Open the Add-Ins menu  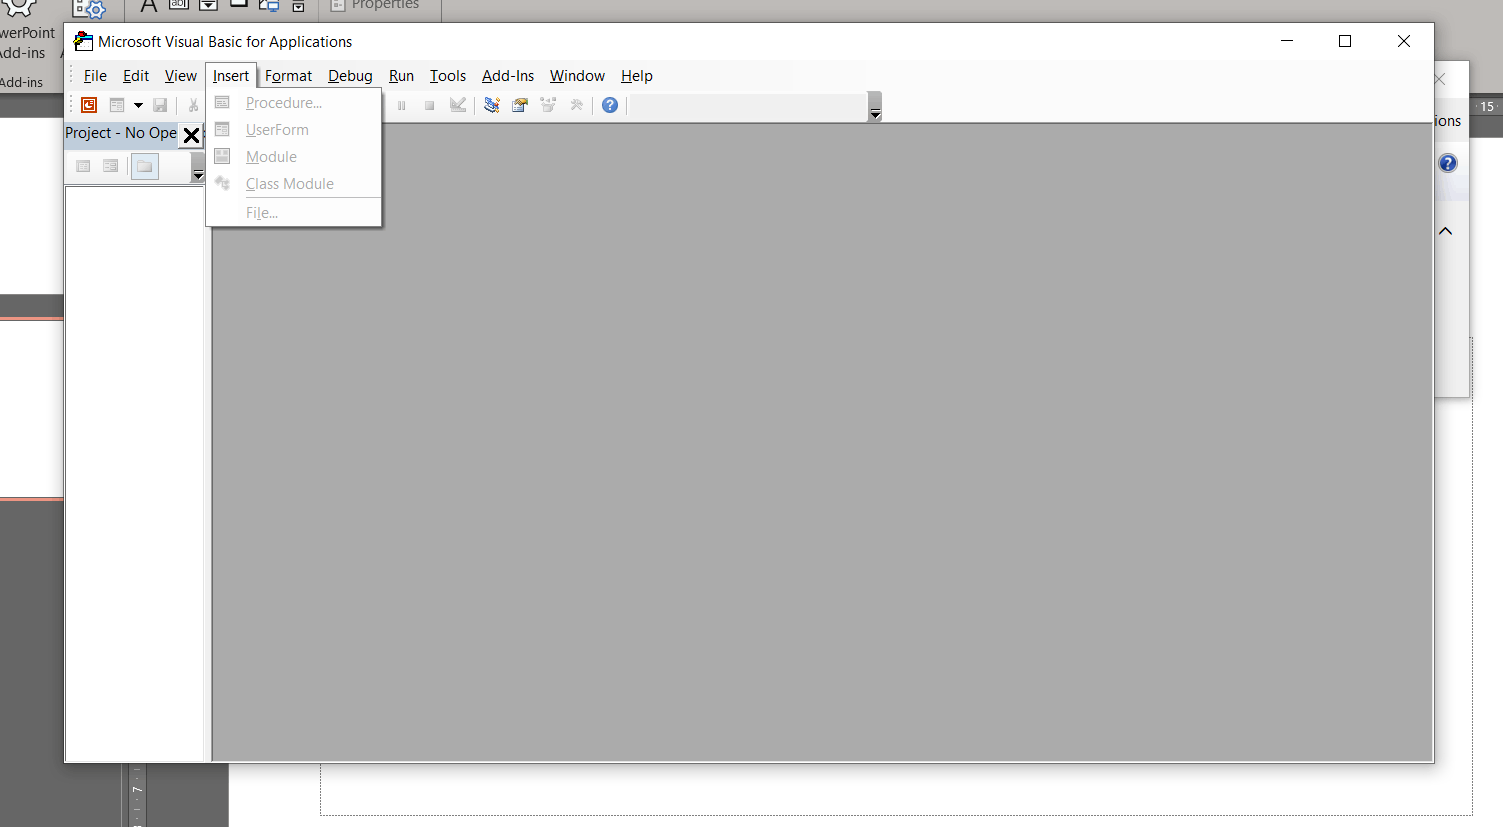pos(507,75)
